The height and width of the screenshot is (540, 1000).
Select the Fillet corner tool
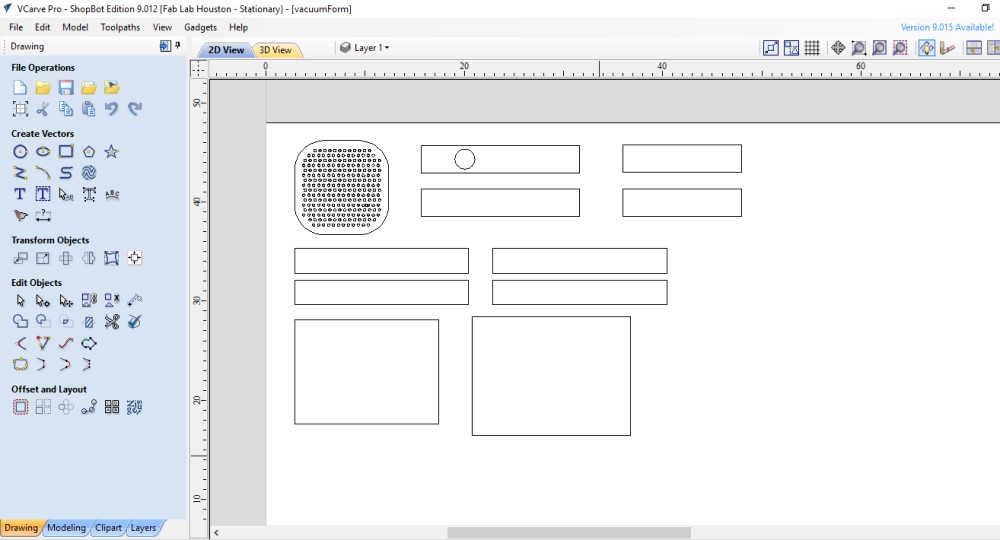(x=20, y=344)
